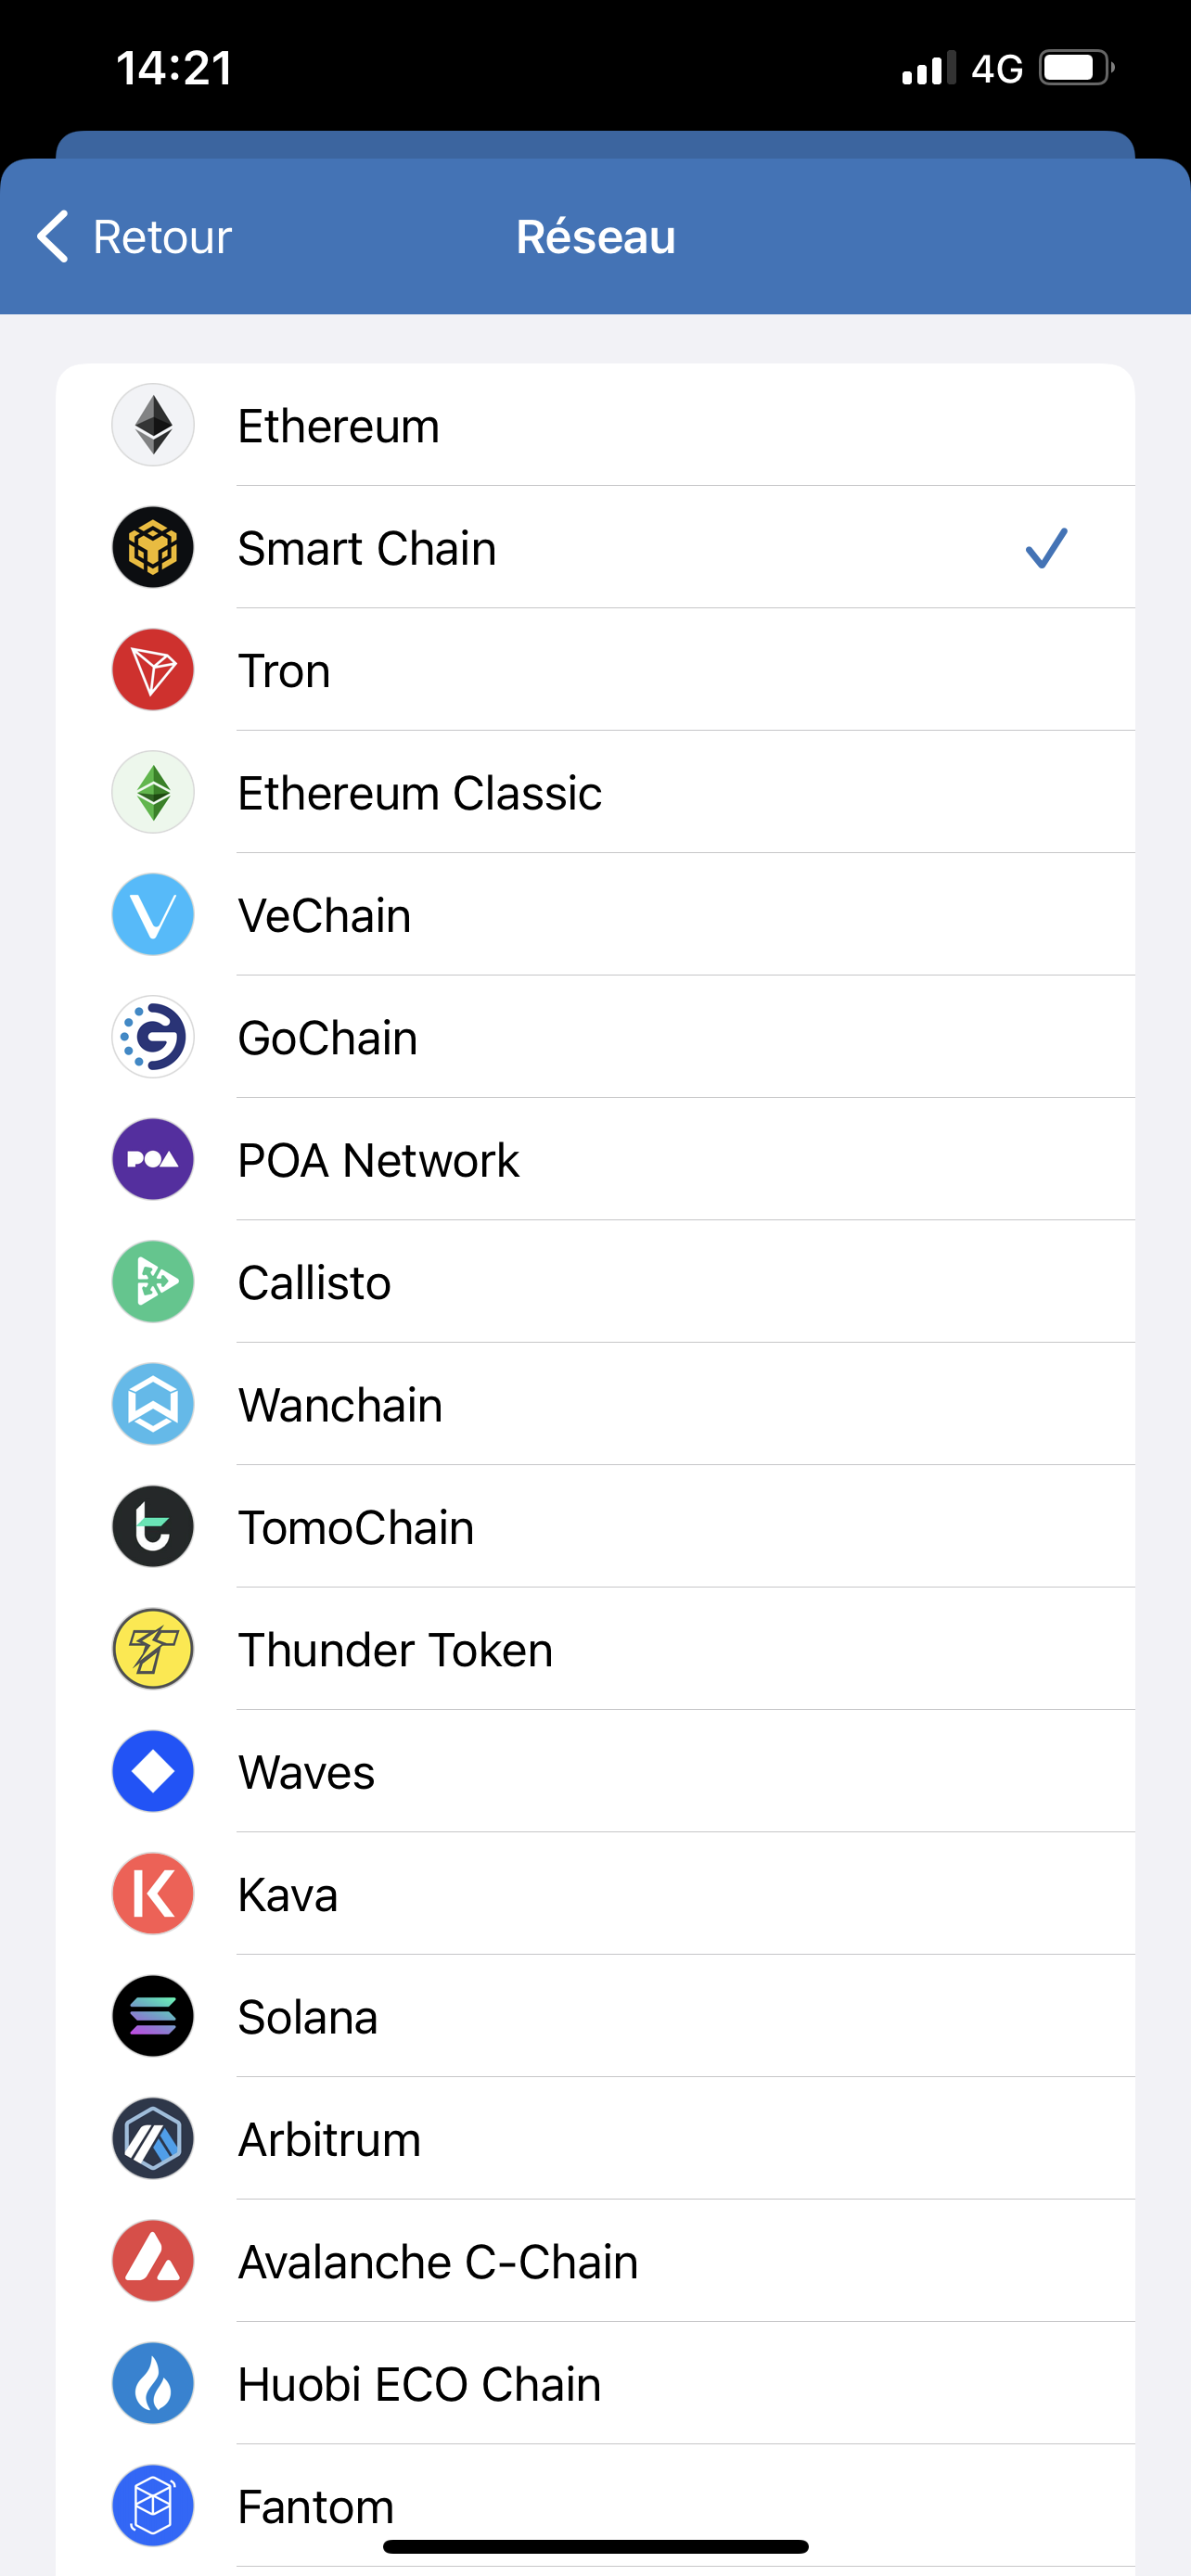Select the Arbitrum network label
The width and height of the screenshot is (1191, 2576).
tap(329, 2140)
